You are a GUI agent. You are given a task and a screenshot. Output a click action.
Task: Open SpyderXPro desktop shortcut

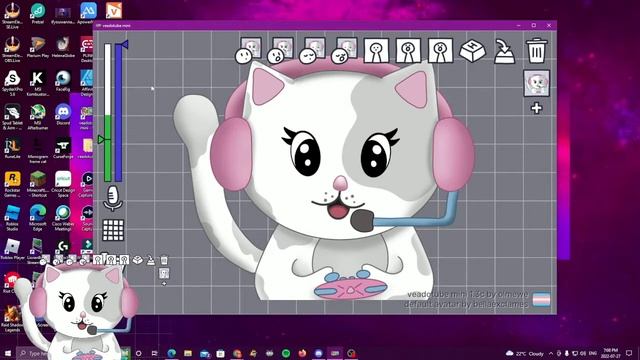(x=12, y=83)
